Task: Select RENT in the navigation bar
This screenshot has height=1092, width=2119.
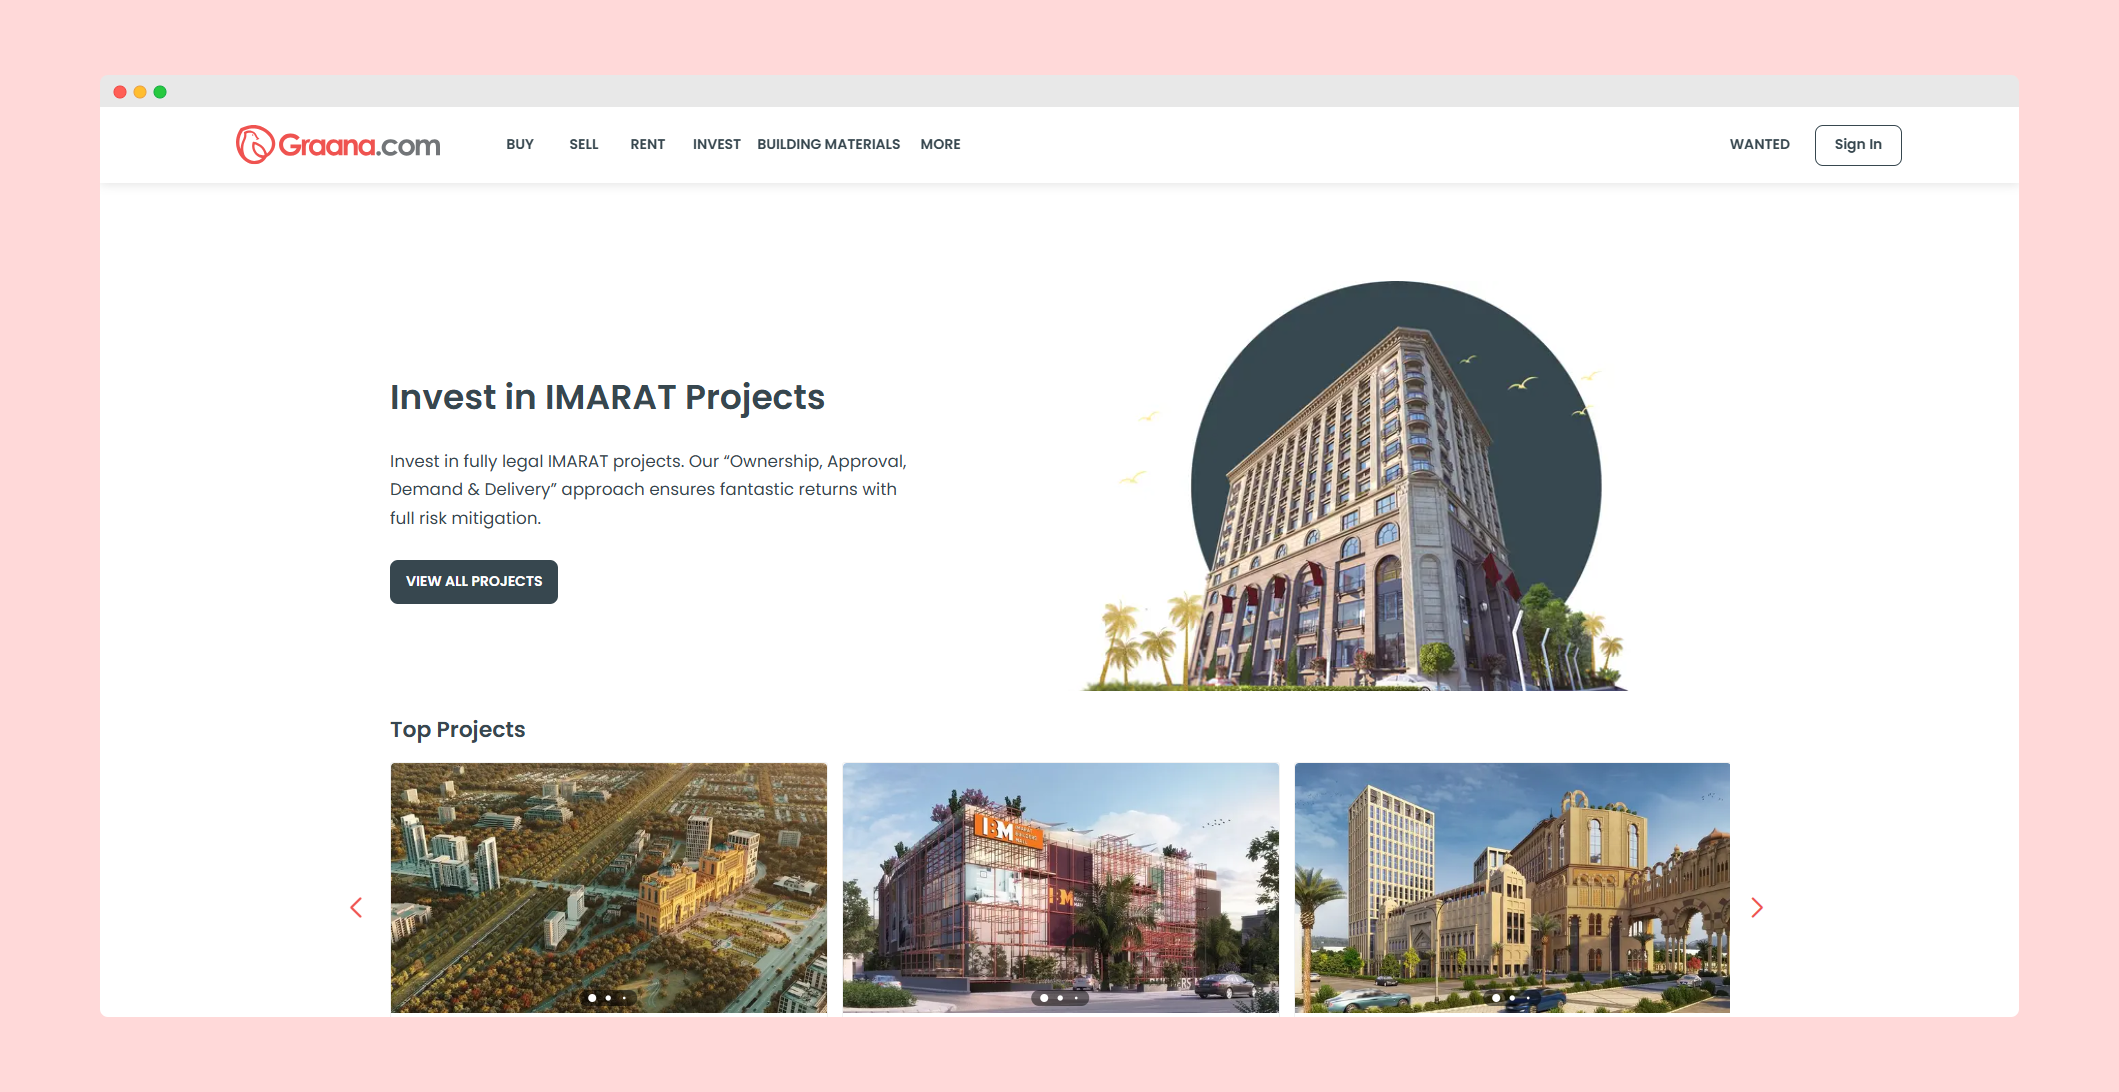Action: click(648, 145)
